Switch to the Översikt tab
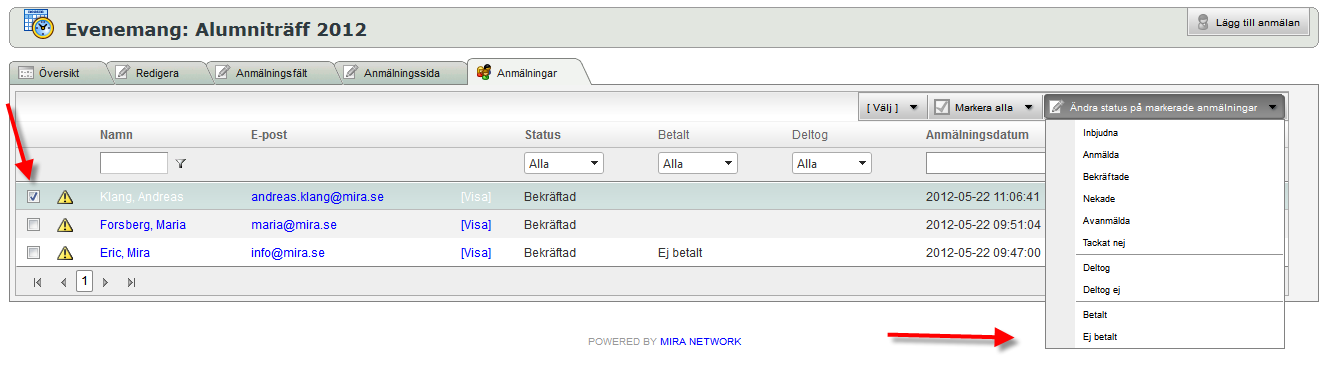The height and width of the screenshot is (373, 1333). coord(58,73)
